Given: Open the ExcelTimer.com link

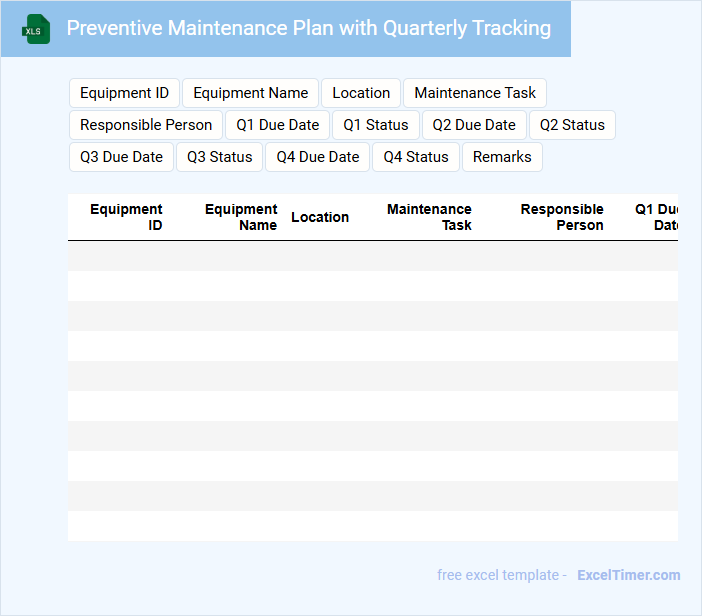Looking at the screenshot, I should 628,575.
